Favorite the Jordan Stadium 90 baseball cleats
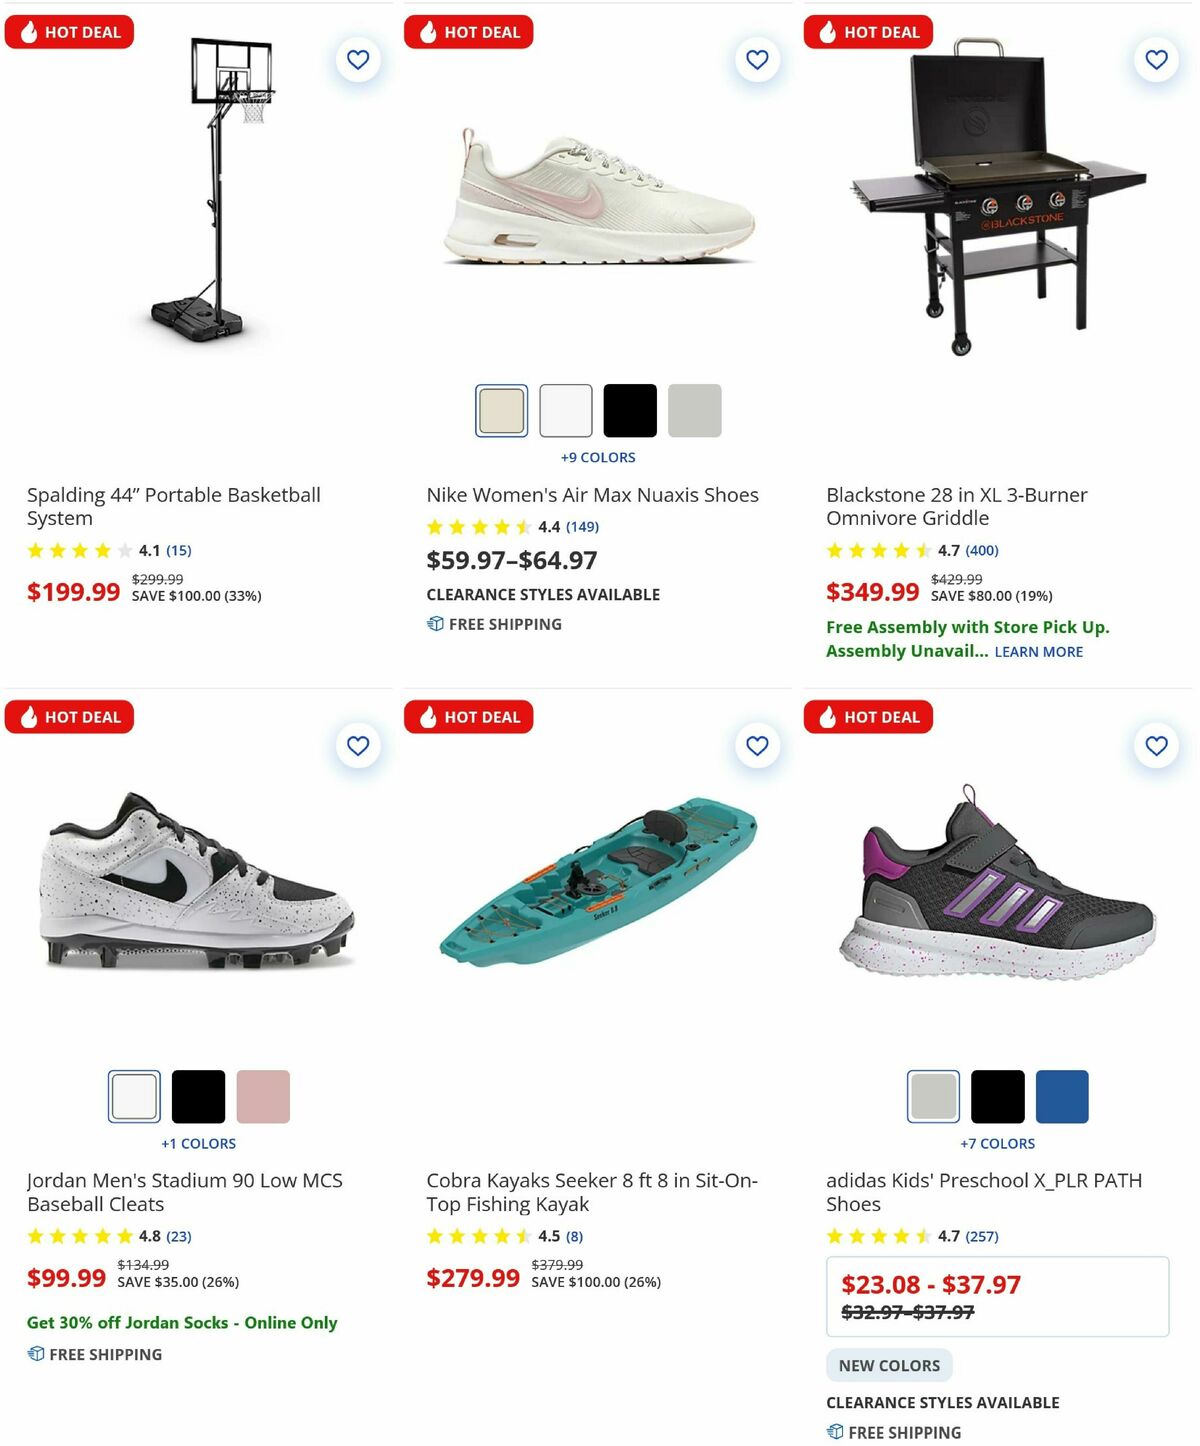Image resolution: width=1200 pixels, height=1446 pixels. (357, 746)
